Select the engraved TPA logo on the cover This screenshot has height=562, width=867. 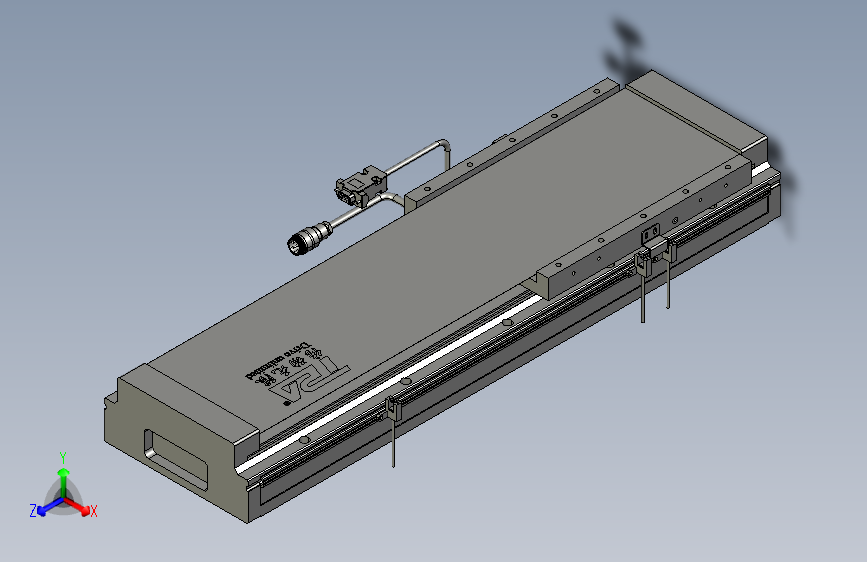(x=299, y=373)
